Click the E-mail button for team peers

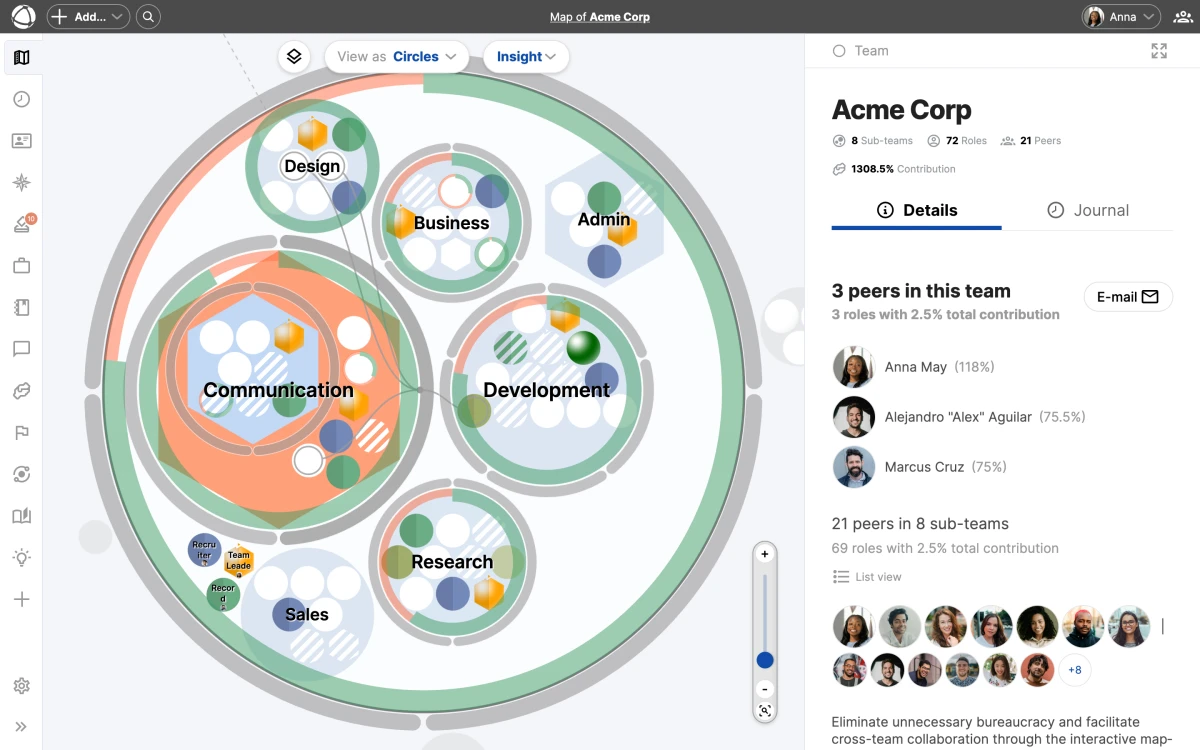1128,296
